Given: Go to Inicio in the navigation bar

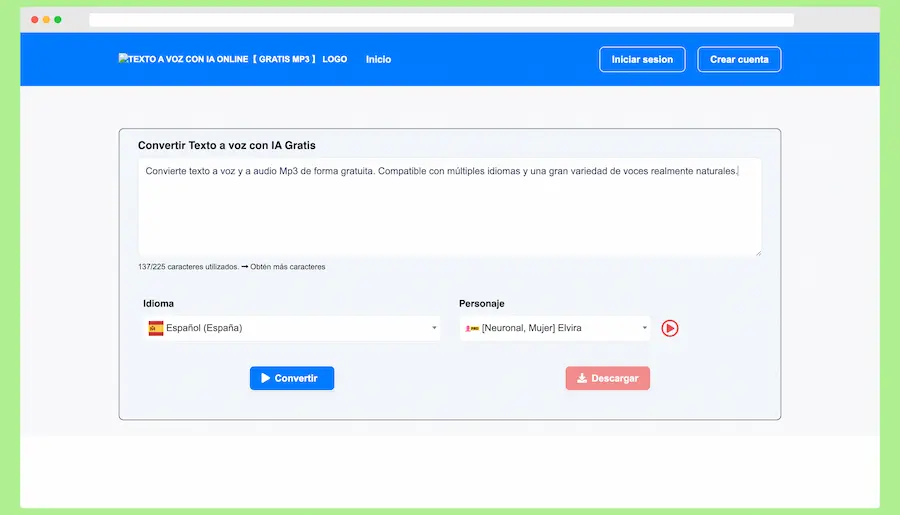Looking at the screenshot, I should 378,60.
